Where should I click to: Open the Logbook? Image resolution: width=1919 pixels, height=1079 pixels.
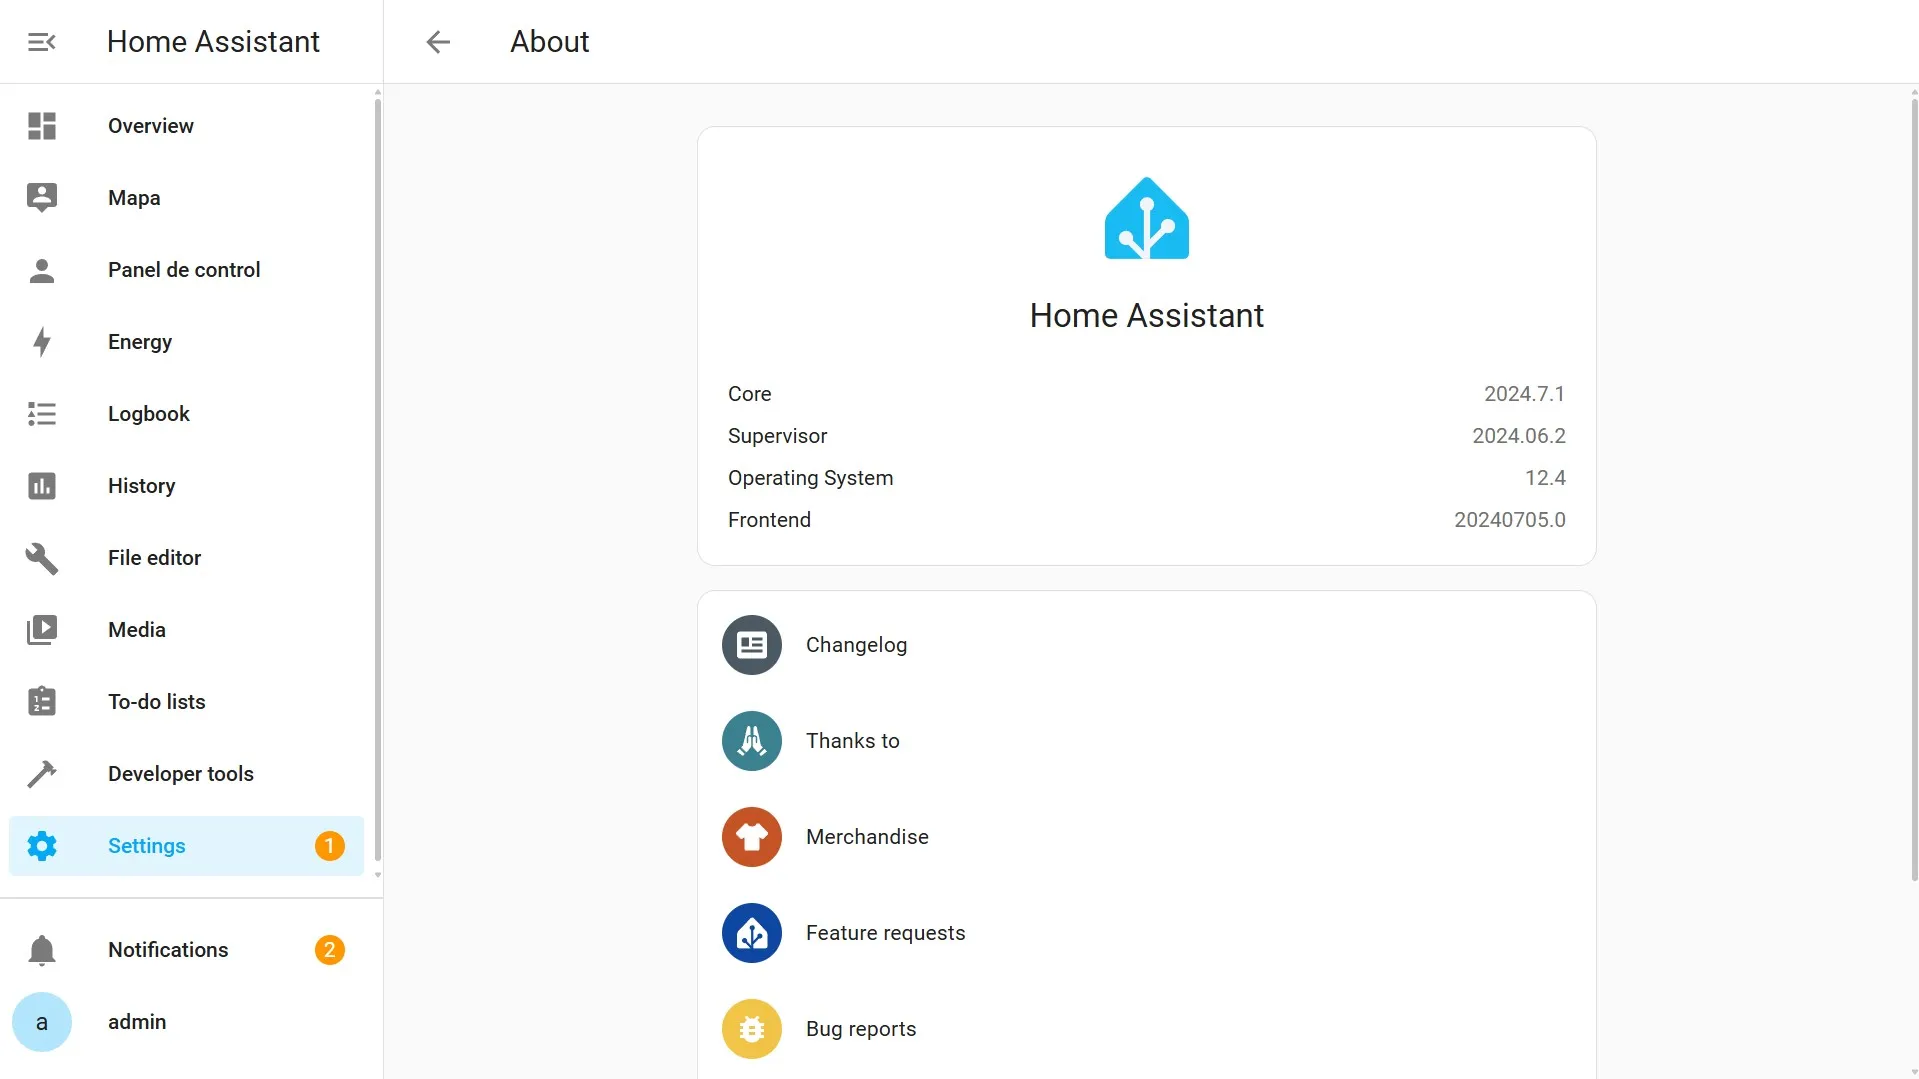click(x=187, y=414)
